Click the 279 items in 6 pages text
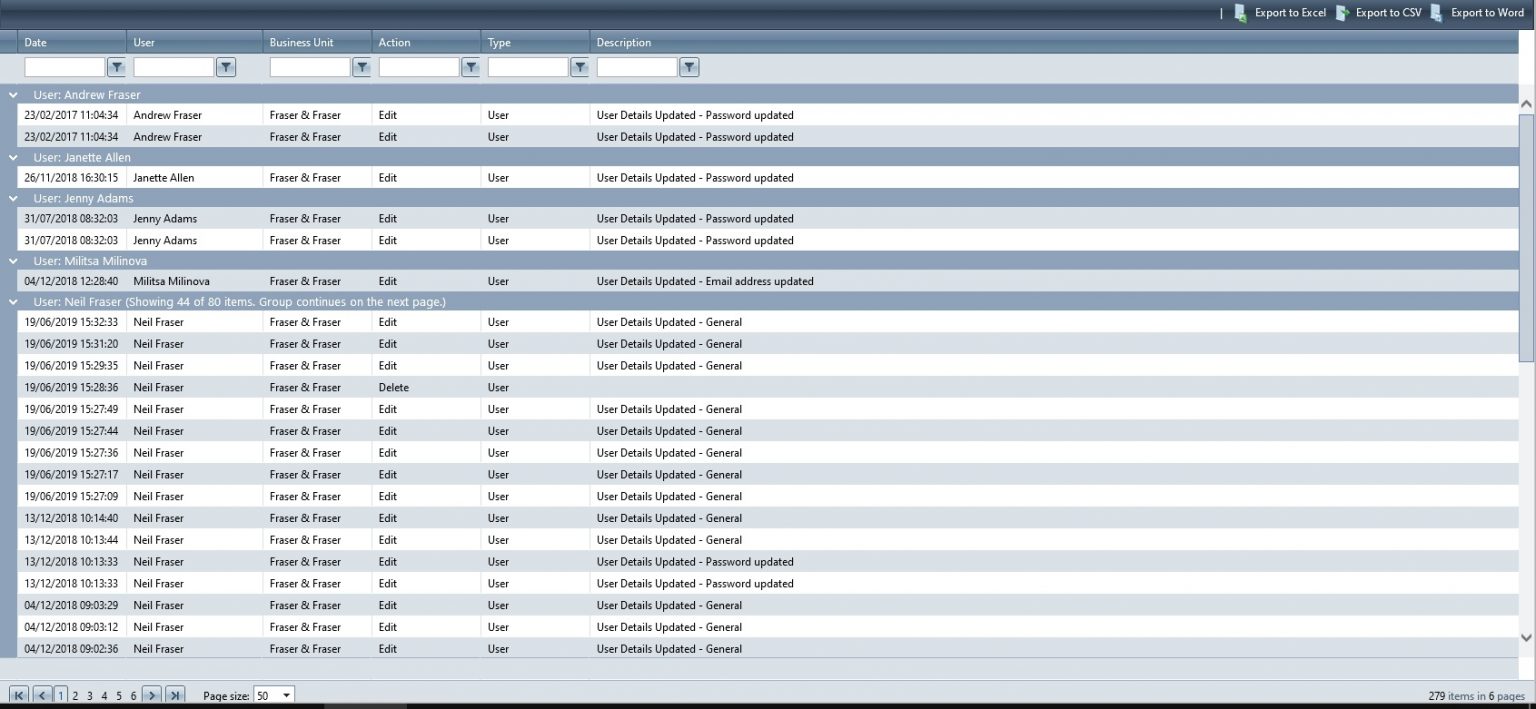This screenshot has width=1536, height=709. point(1476,696)
